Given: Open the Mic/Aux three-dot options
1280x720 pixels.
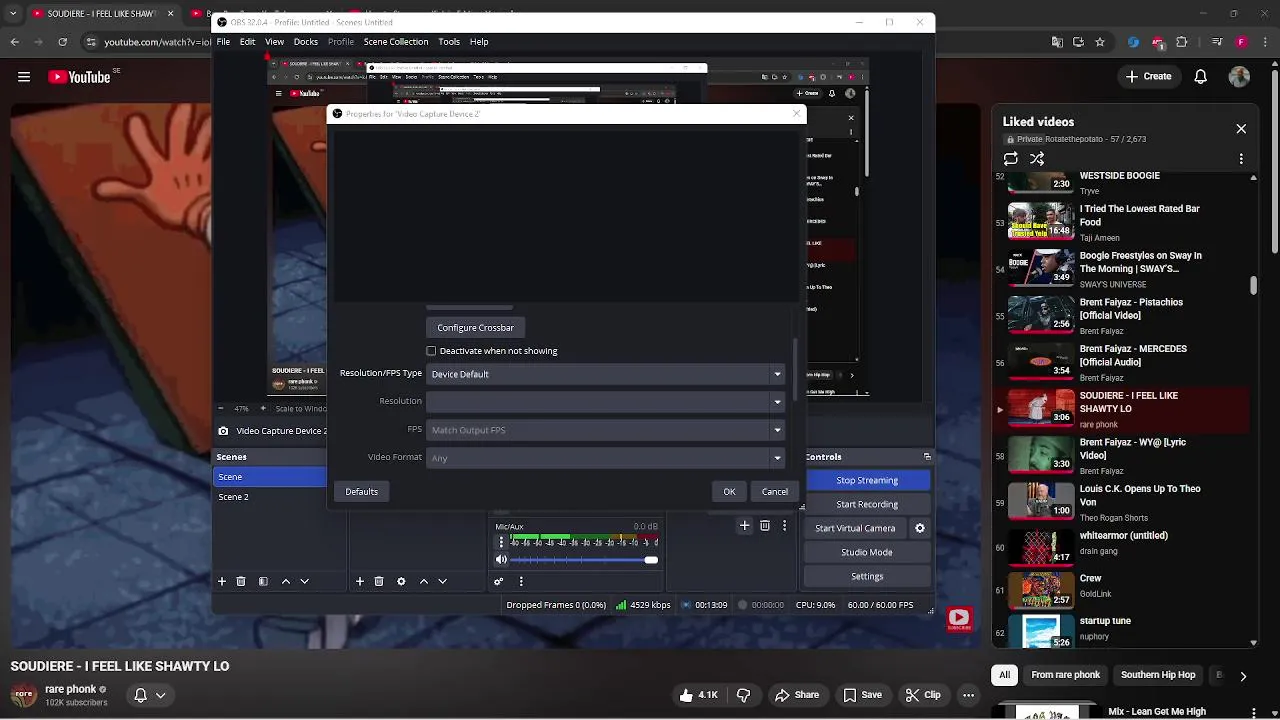Looking at the screenshot, I should click(502, 542).
